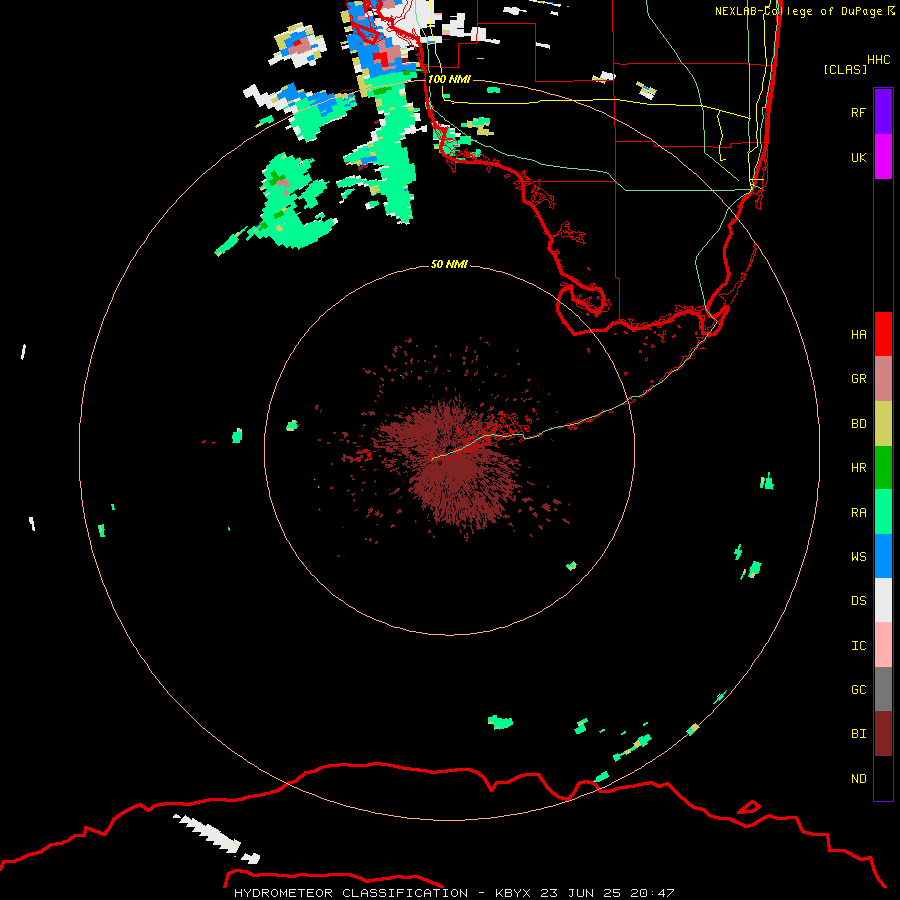The height and width of the screenshot is (900, 900).
Task: Click the IC pink legend swatch
Action: click(x=883, y=645)
